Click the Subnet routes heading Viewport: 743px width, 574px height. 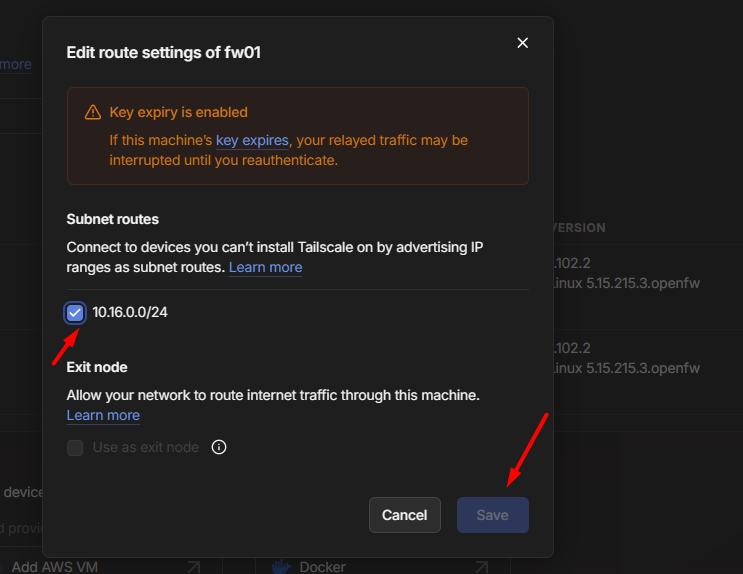(113, 219)
